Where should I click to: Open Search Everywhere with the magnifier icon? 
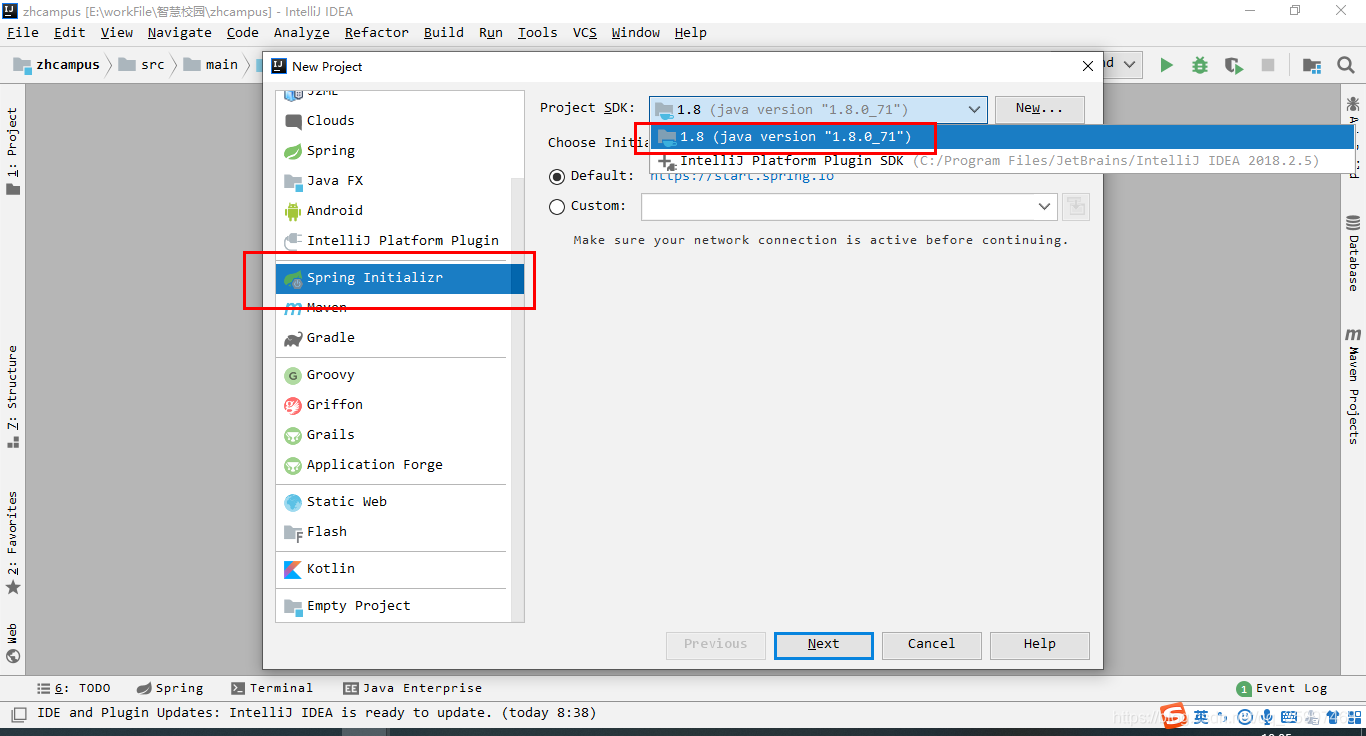click(1345, 64)
